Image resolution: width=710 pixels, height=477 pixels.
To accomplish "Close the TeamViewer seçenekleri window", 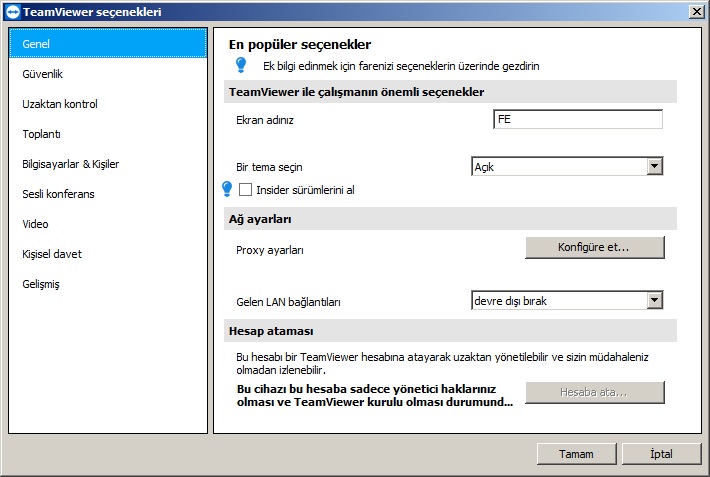I will point(697,12).
